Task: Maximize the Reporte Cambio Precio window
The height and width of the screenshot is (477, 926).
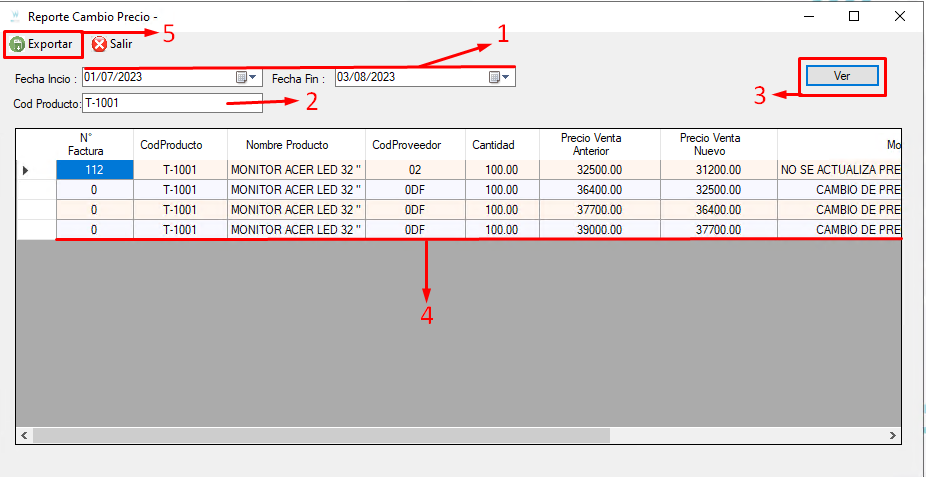Action: pos(854,17)
